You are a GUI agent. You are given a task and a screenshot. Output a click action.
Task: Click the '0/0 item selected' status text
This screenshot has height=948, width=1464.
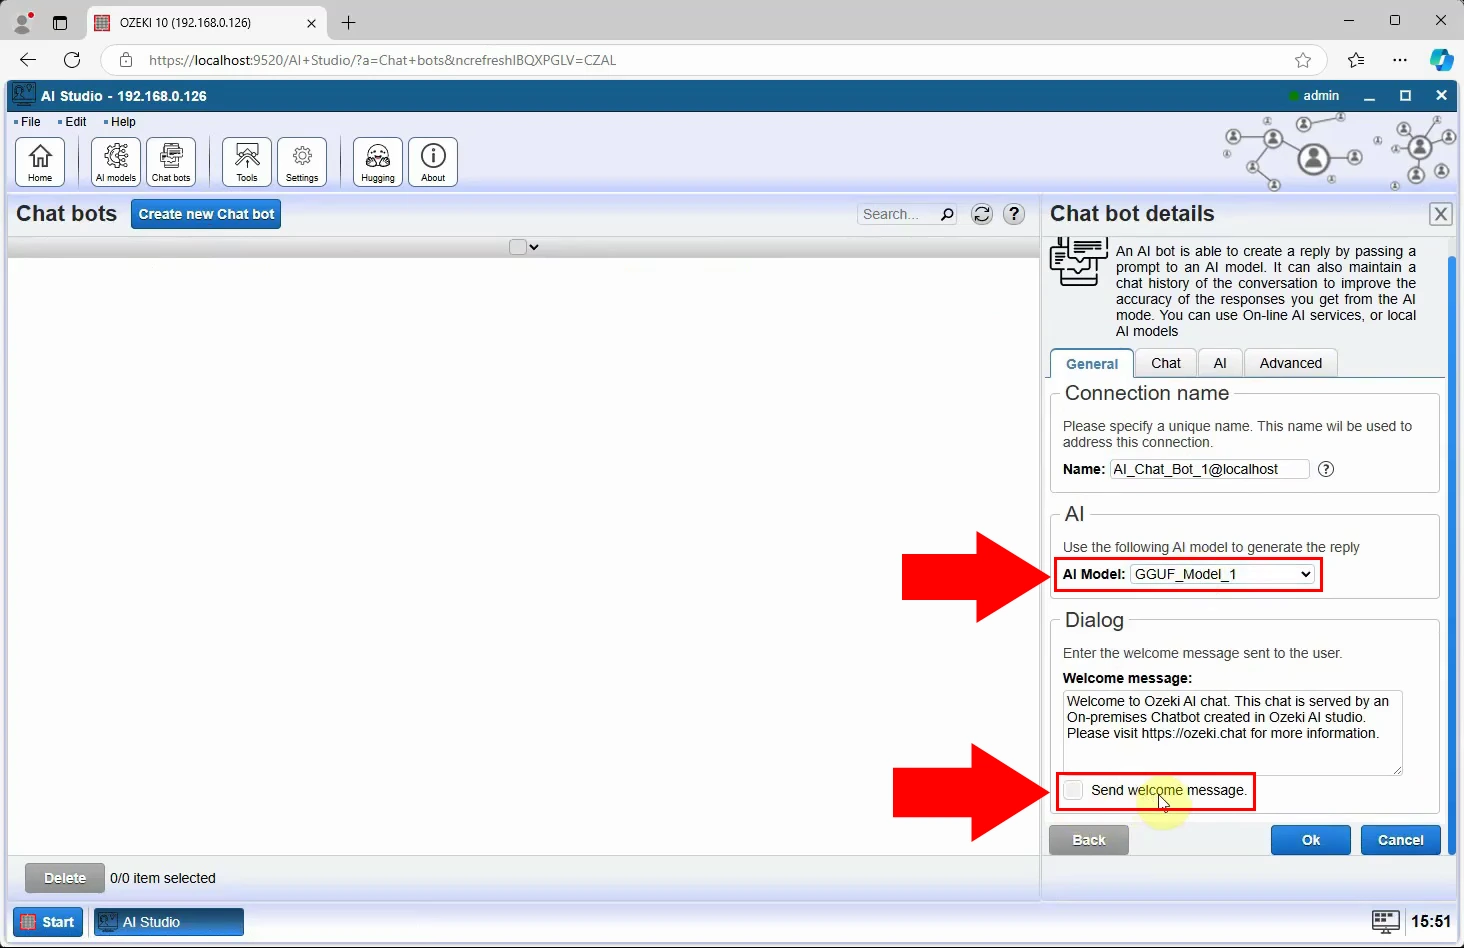163,878
